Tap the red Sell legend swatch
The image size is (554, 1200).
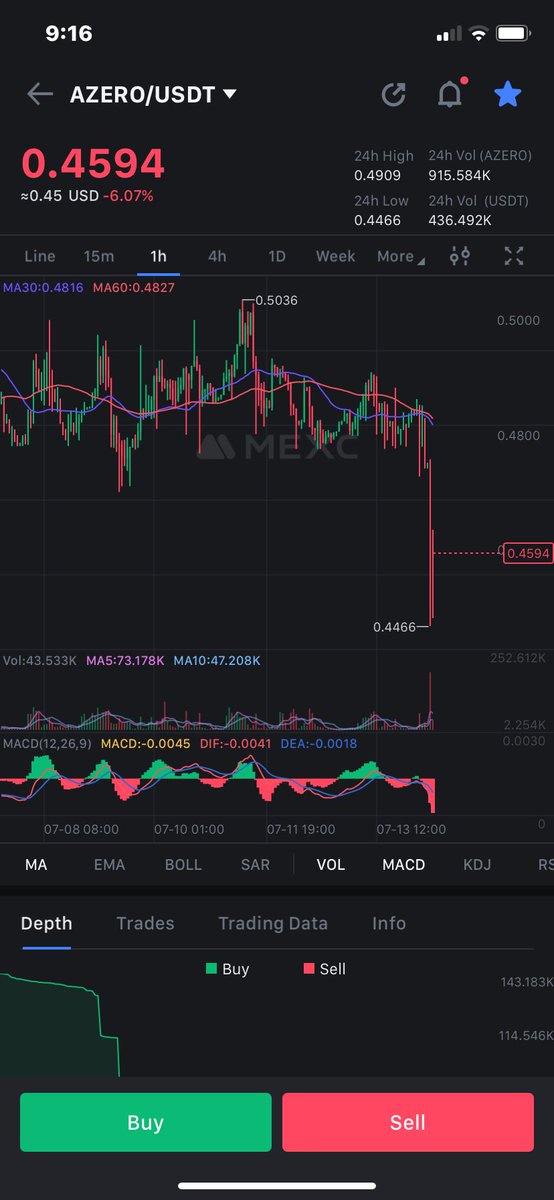tap(309, 969)
